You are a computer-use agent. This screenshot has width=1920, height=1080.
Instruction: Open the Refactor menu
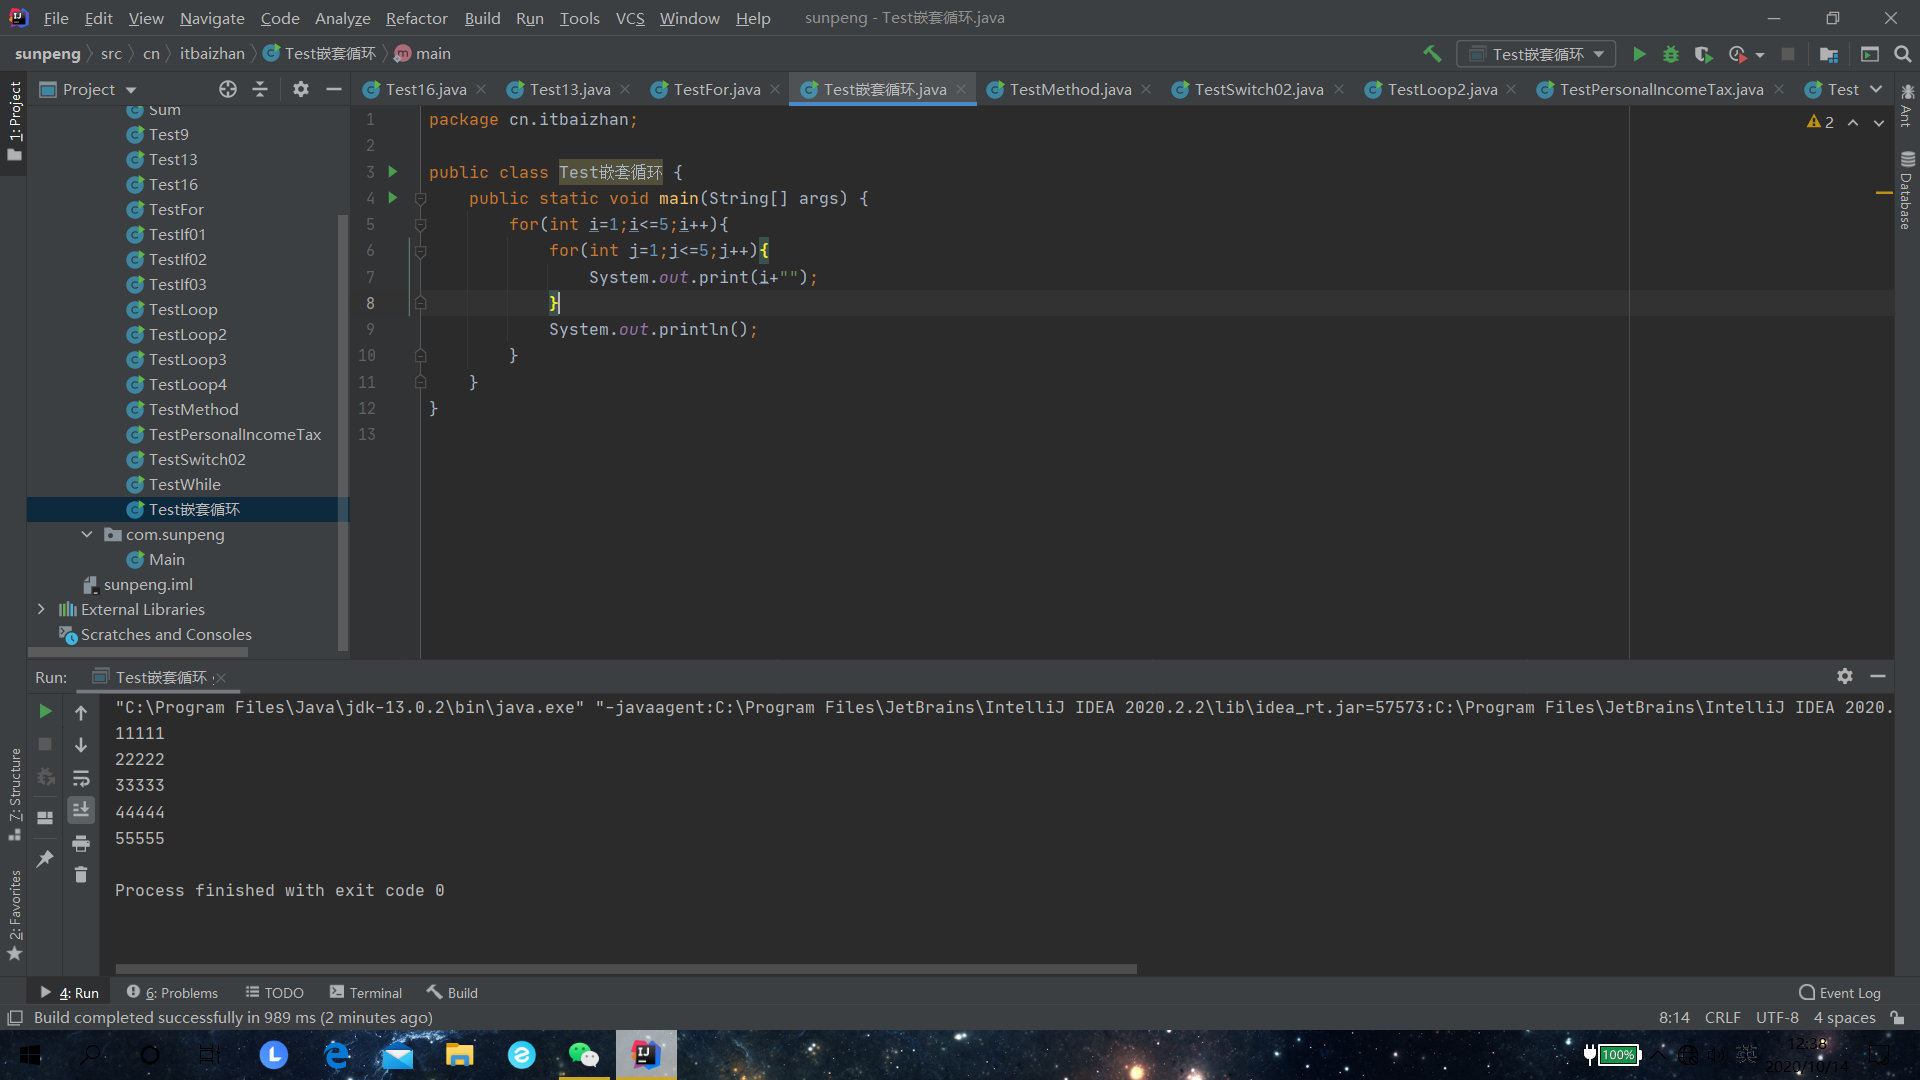coord(416,18)
